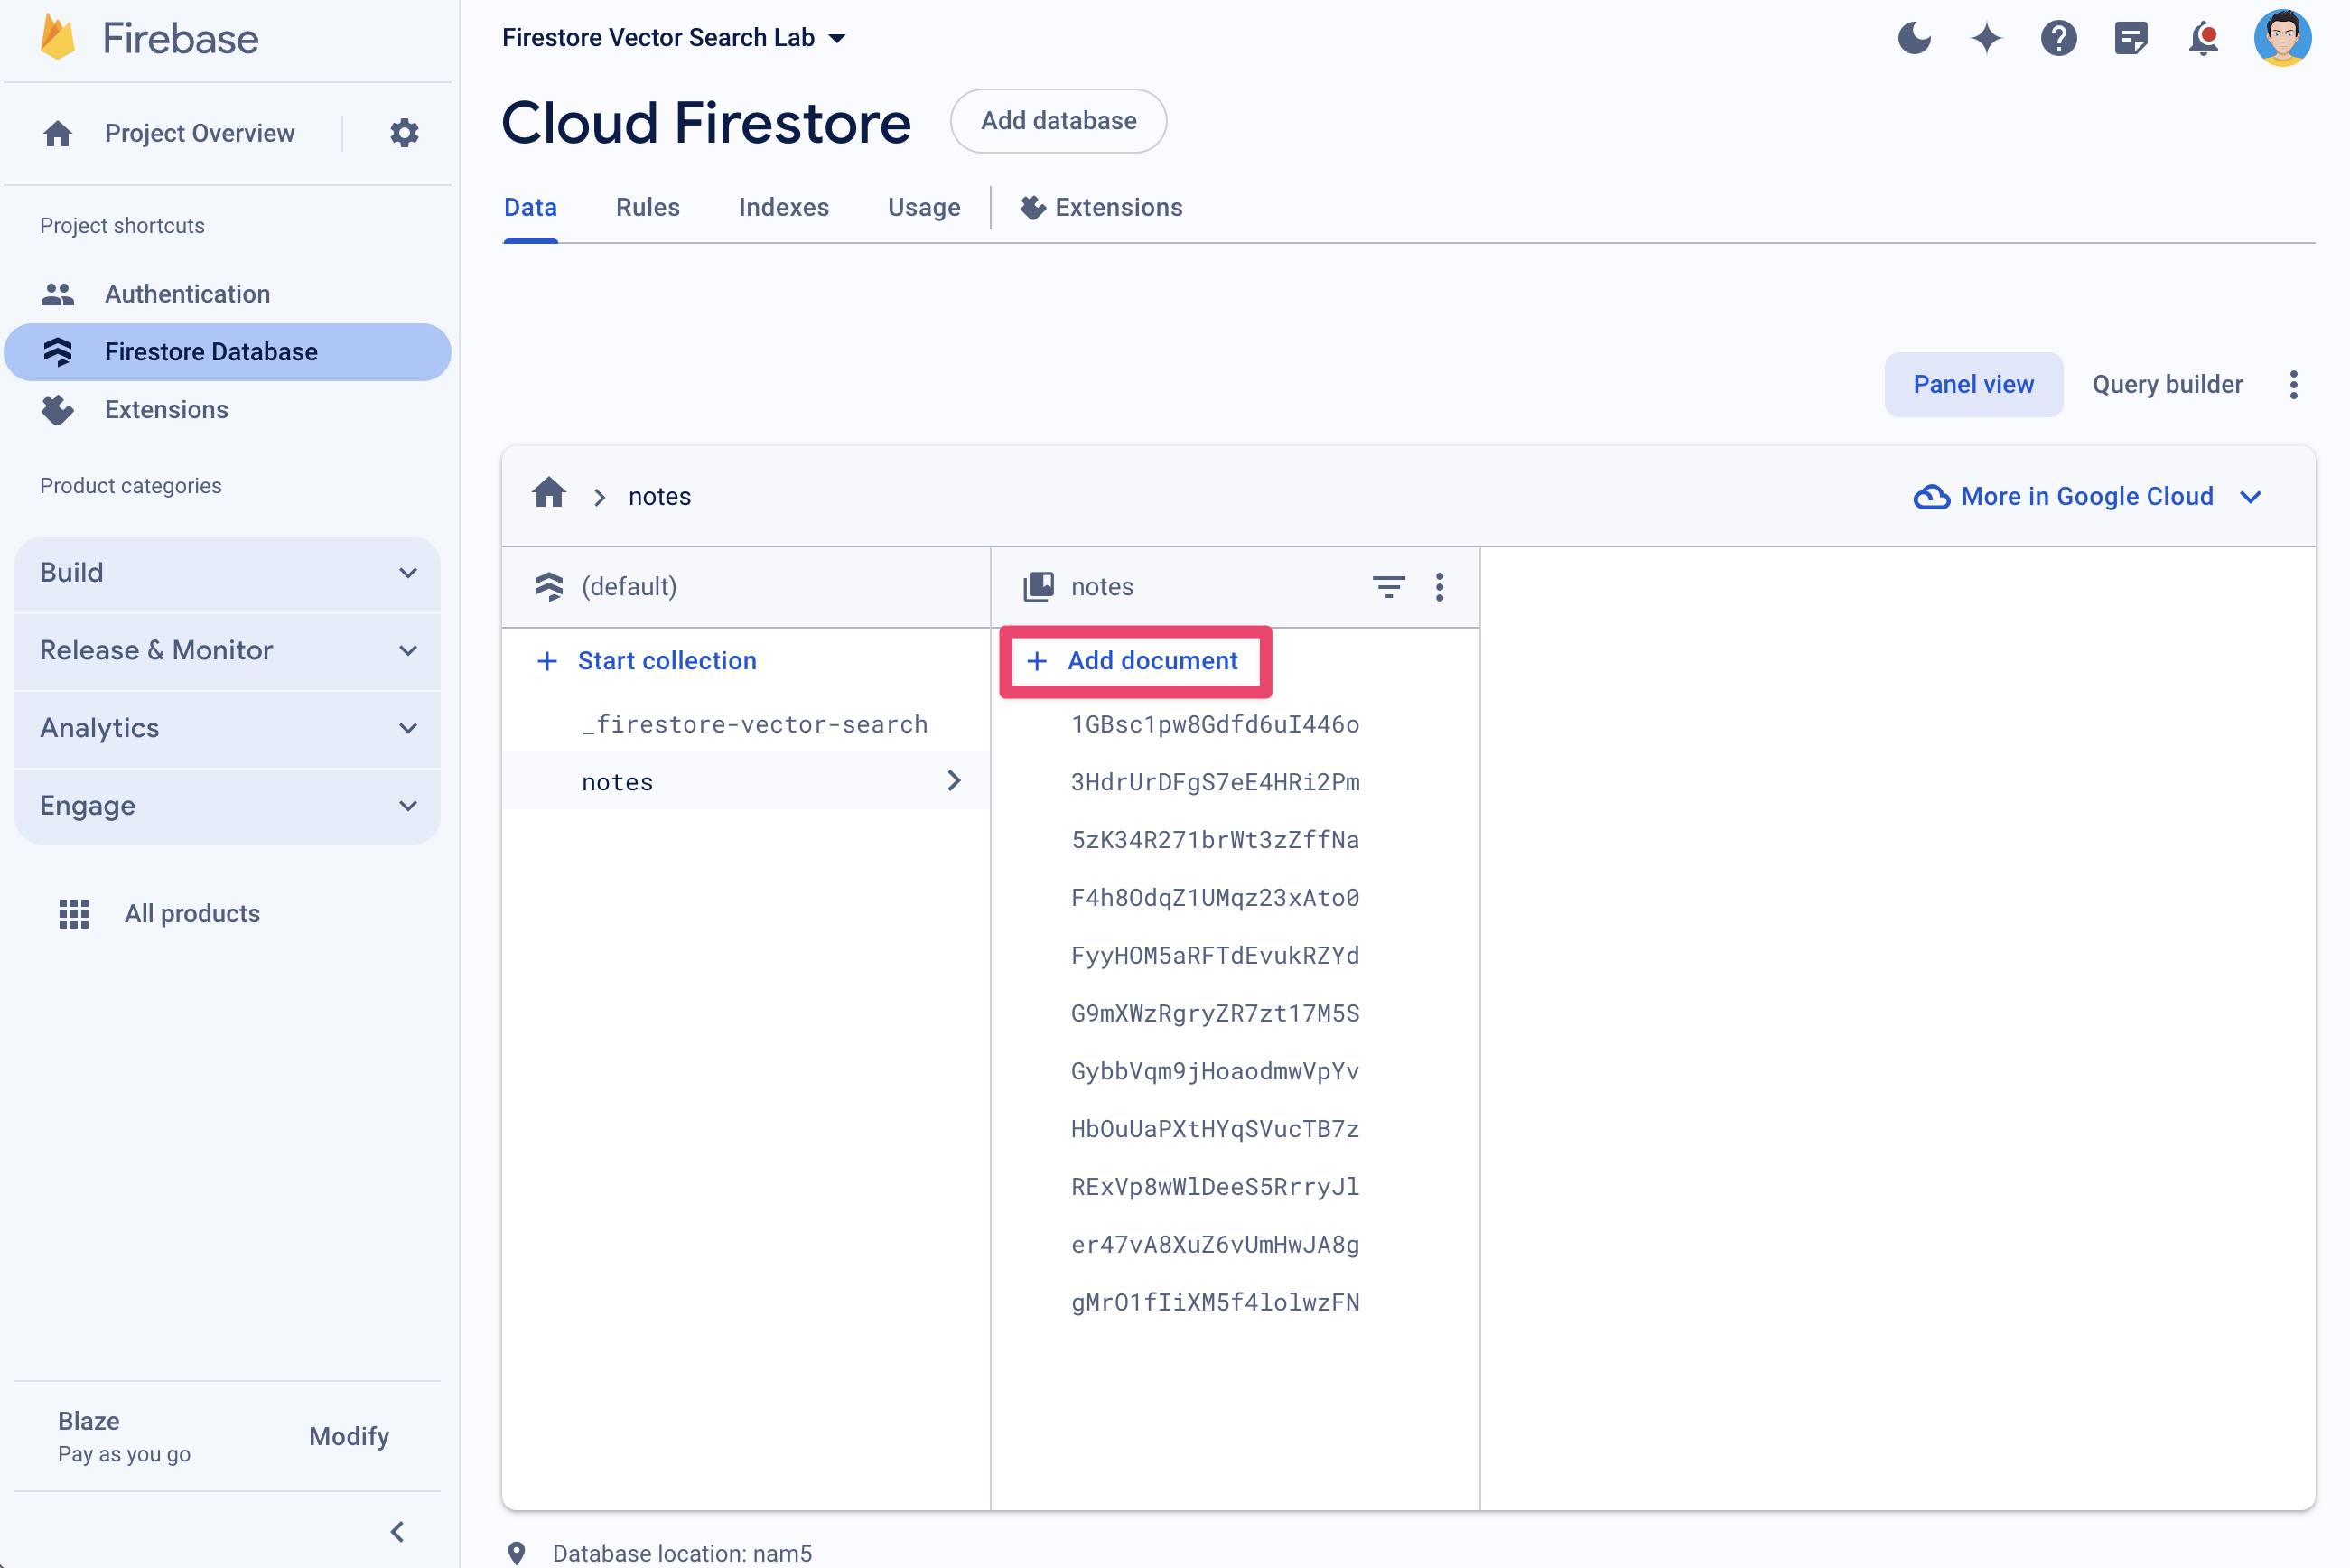Switch to the Indexes tab

[x=784, y=207]
